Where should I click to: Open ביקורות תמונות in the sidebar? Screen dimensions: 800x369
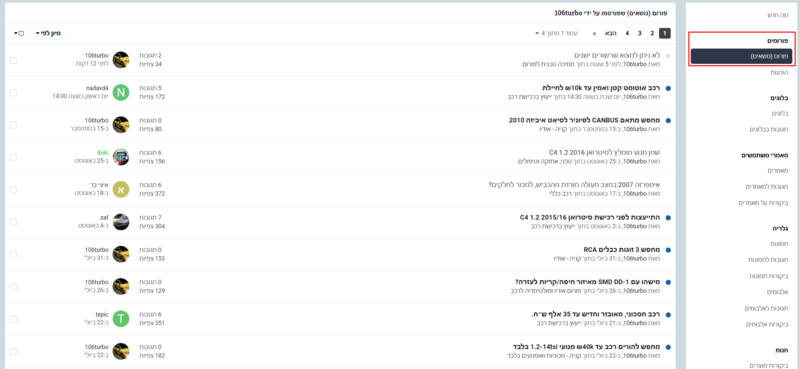pos(769,276)
